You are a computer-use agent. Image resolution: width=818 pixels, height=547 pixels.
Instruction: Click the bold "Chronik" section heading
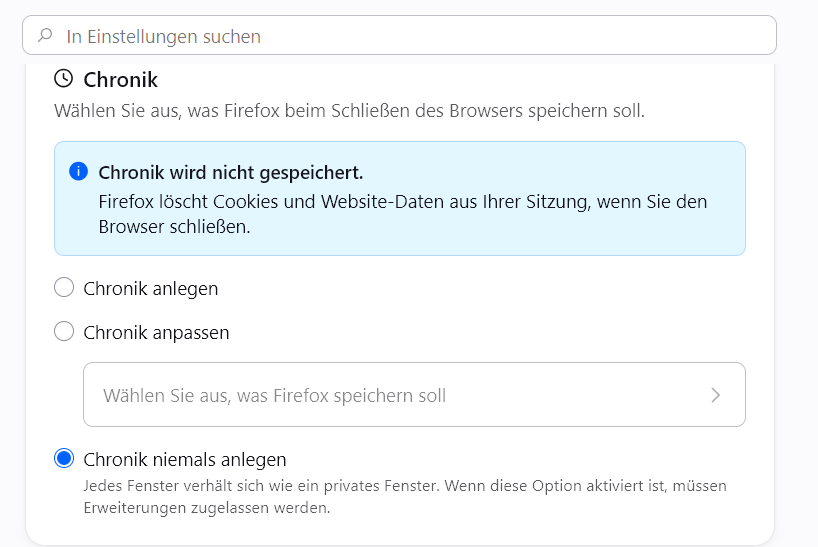click(x=121, y=80)
